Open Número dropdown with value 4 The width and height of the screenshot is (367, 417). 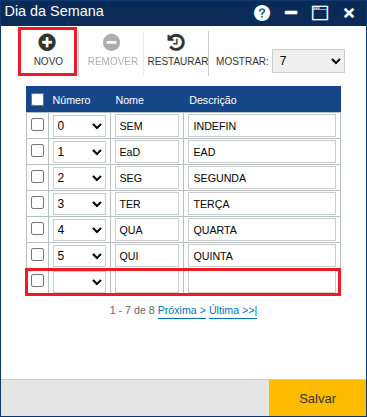click(x=79, y=230)
